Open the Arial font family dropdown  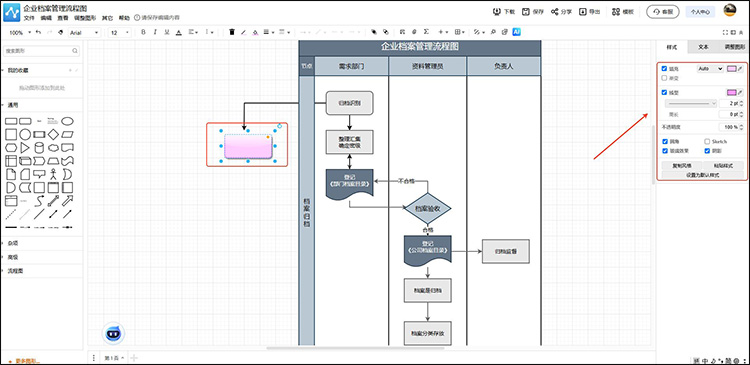click(x=84, y=33)
